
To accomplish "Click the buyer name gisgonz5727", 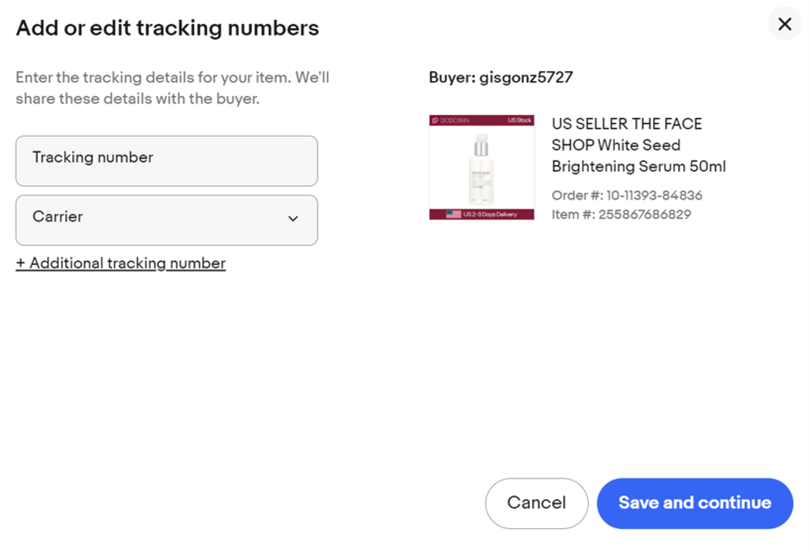I will (526, 77).
